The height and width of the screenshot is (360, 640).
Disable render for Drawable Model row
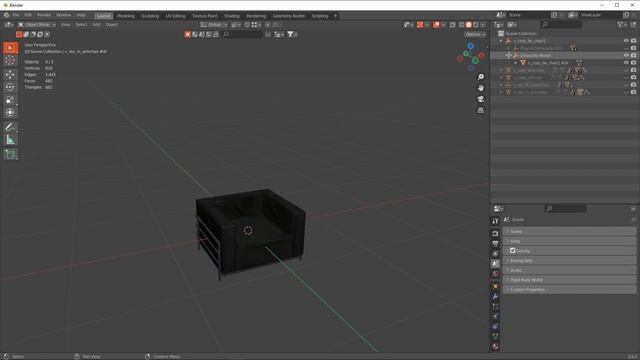tap(633, 56)
